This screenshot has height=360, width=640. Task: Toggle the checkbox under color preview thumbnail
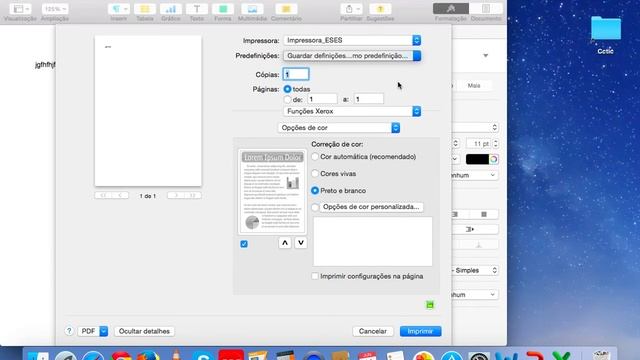pos(244,244)
